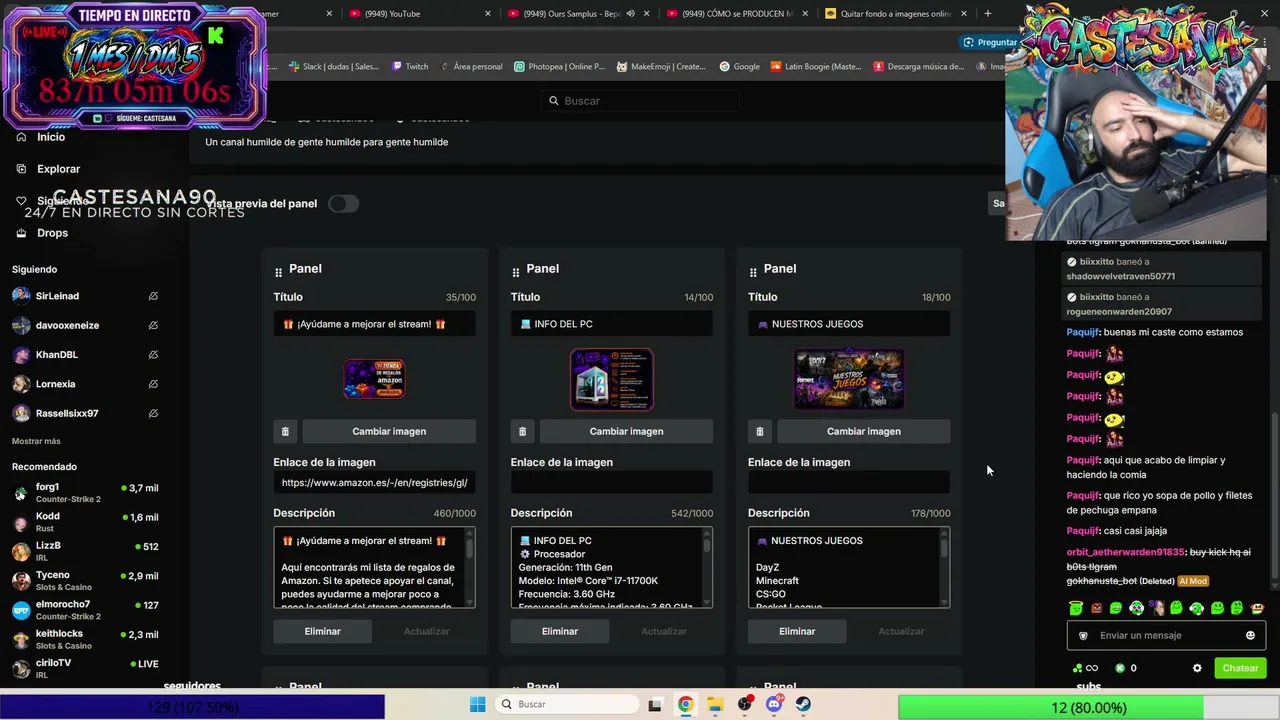Mute the Ours Samplus tab audio
This screenshot has width=1280, height=720.
(x=630, y=14)
